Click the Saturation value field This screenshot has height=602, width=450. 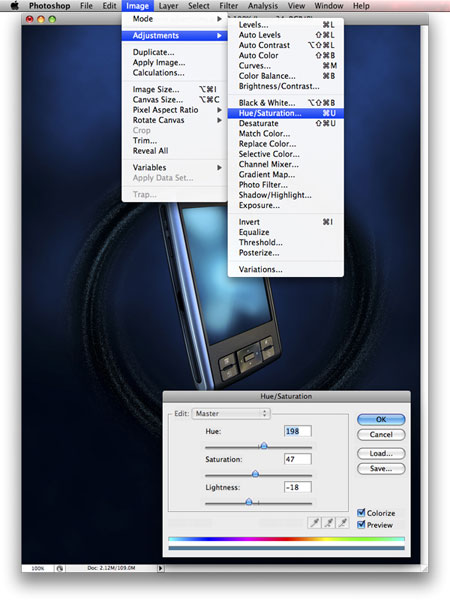coord(298,459)
